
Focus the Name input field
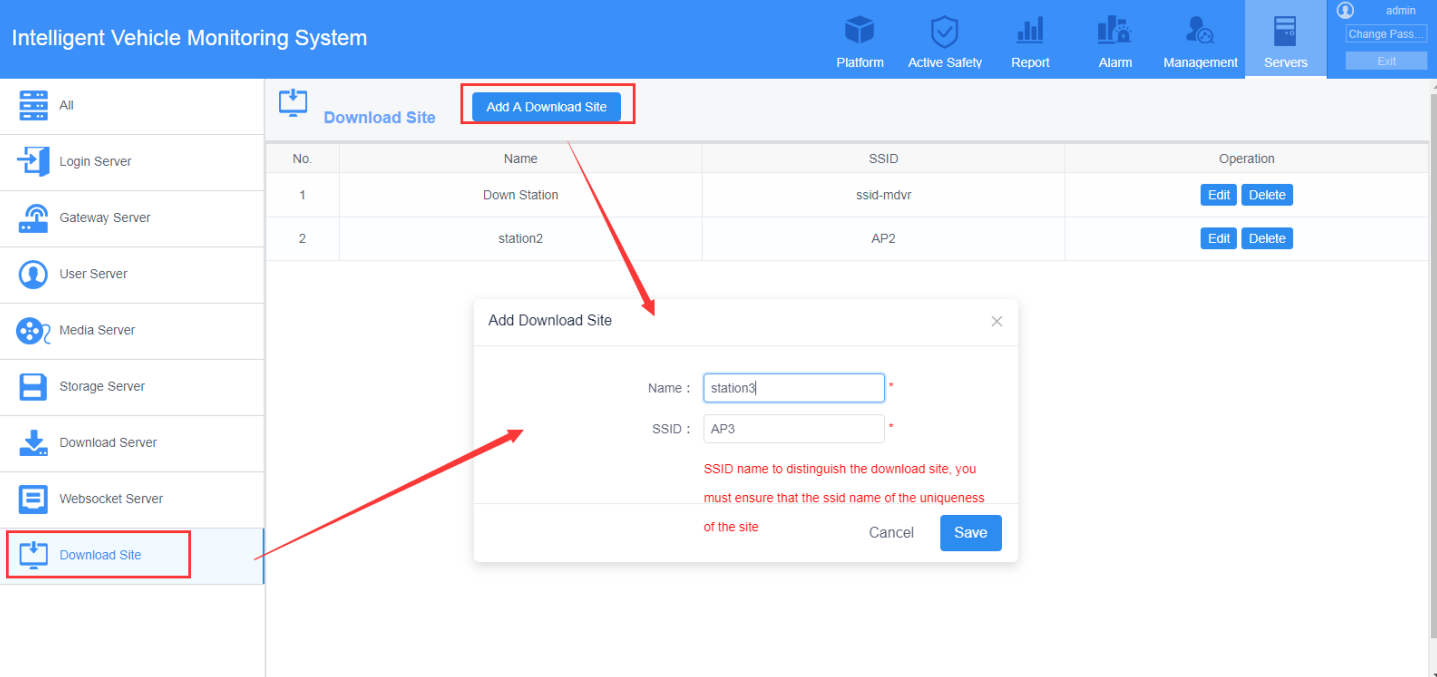794,388
